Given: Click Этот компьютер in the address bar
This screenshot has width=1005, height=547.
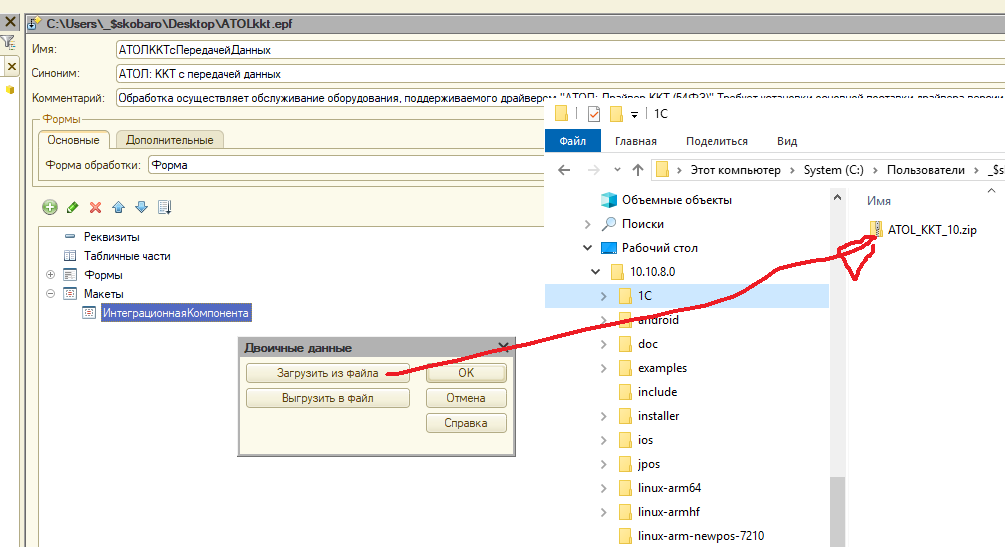Looking at the screenshot, I should (x=735, y=170).
